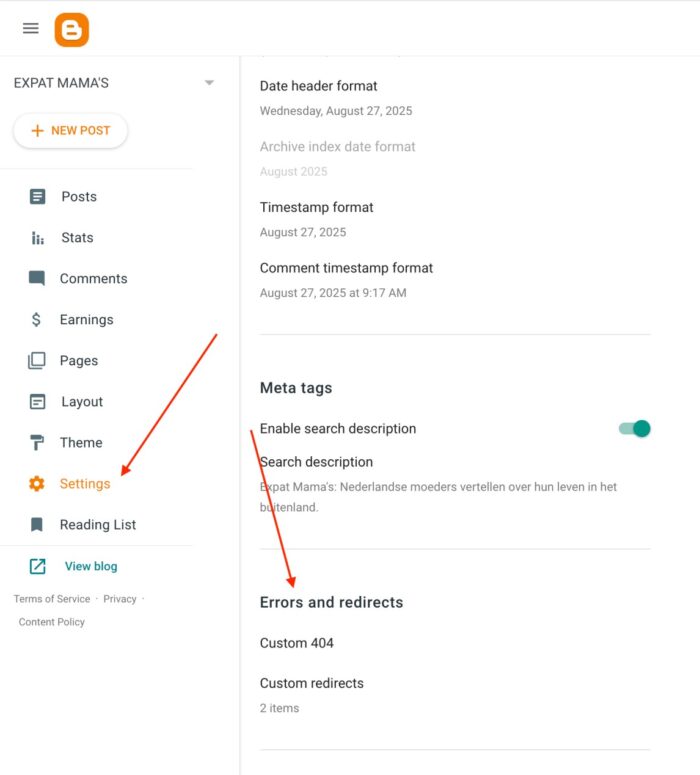Click the orange Blogger logo

[x=72, y=29]
